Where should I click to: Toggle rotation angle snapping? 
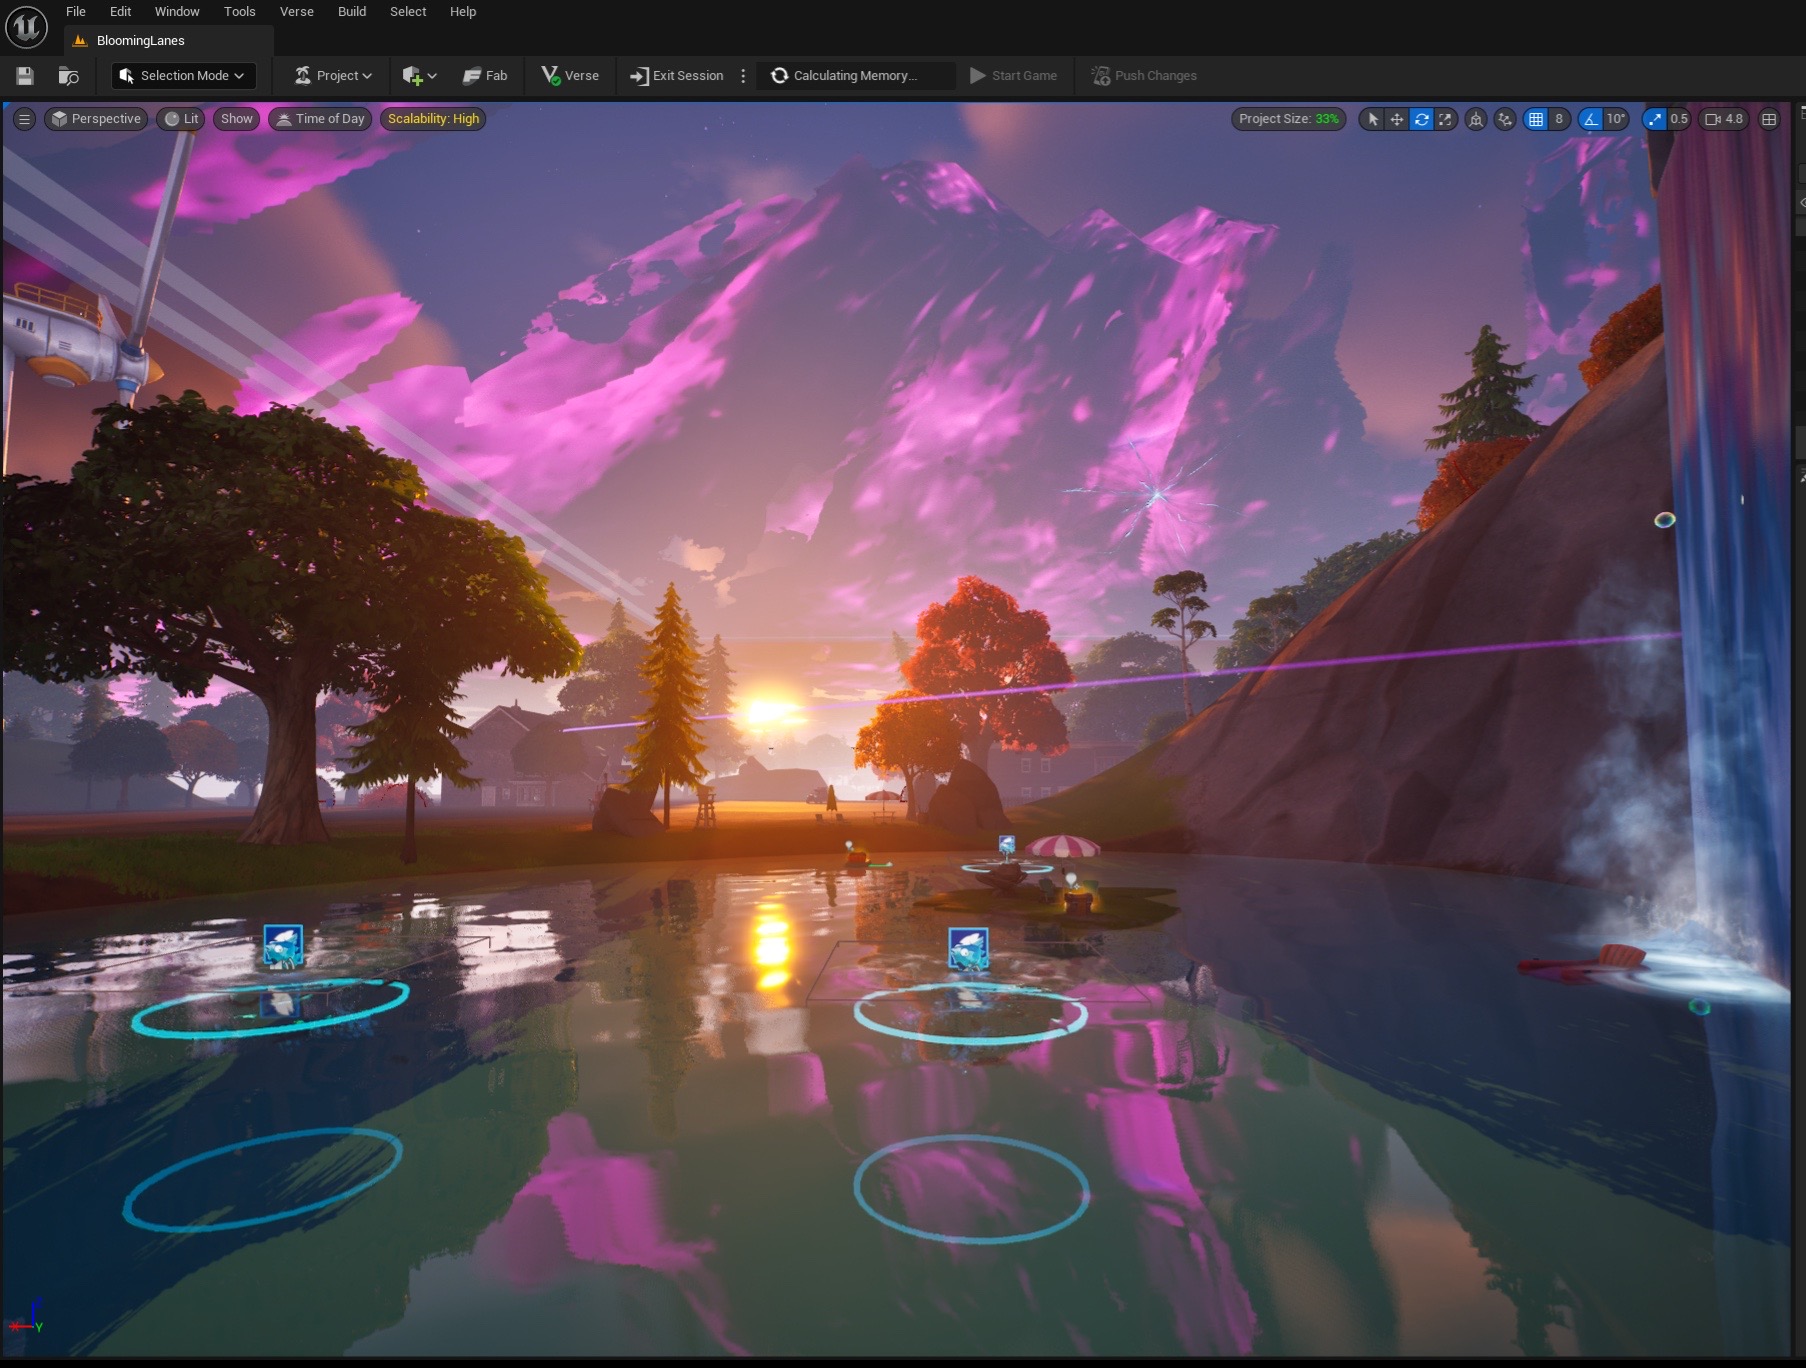[1590, 119]
